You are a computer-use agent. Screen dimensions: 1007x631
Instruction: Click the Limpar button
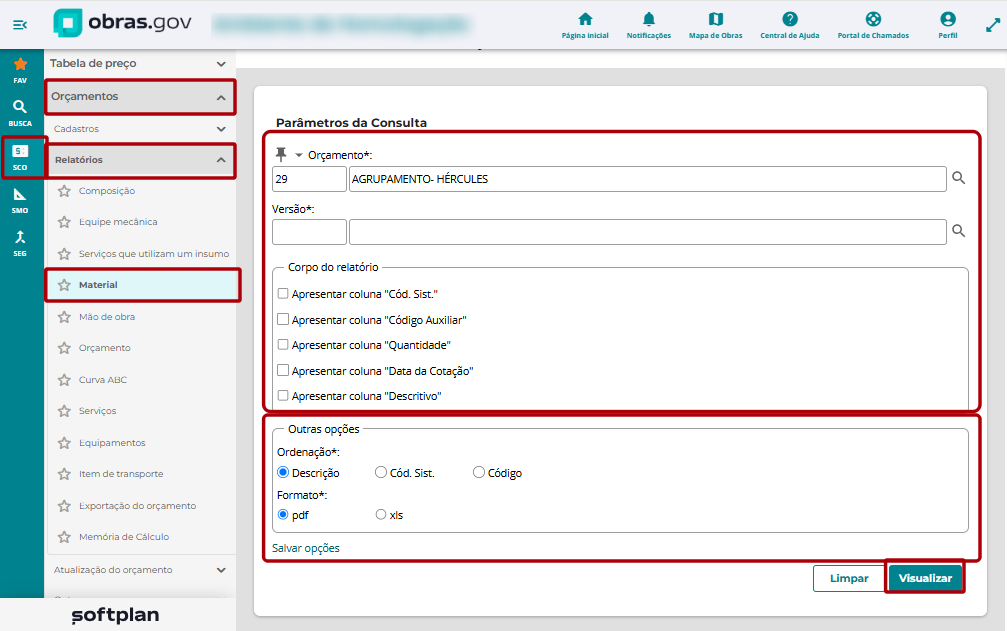(848, 578)
